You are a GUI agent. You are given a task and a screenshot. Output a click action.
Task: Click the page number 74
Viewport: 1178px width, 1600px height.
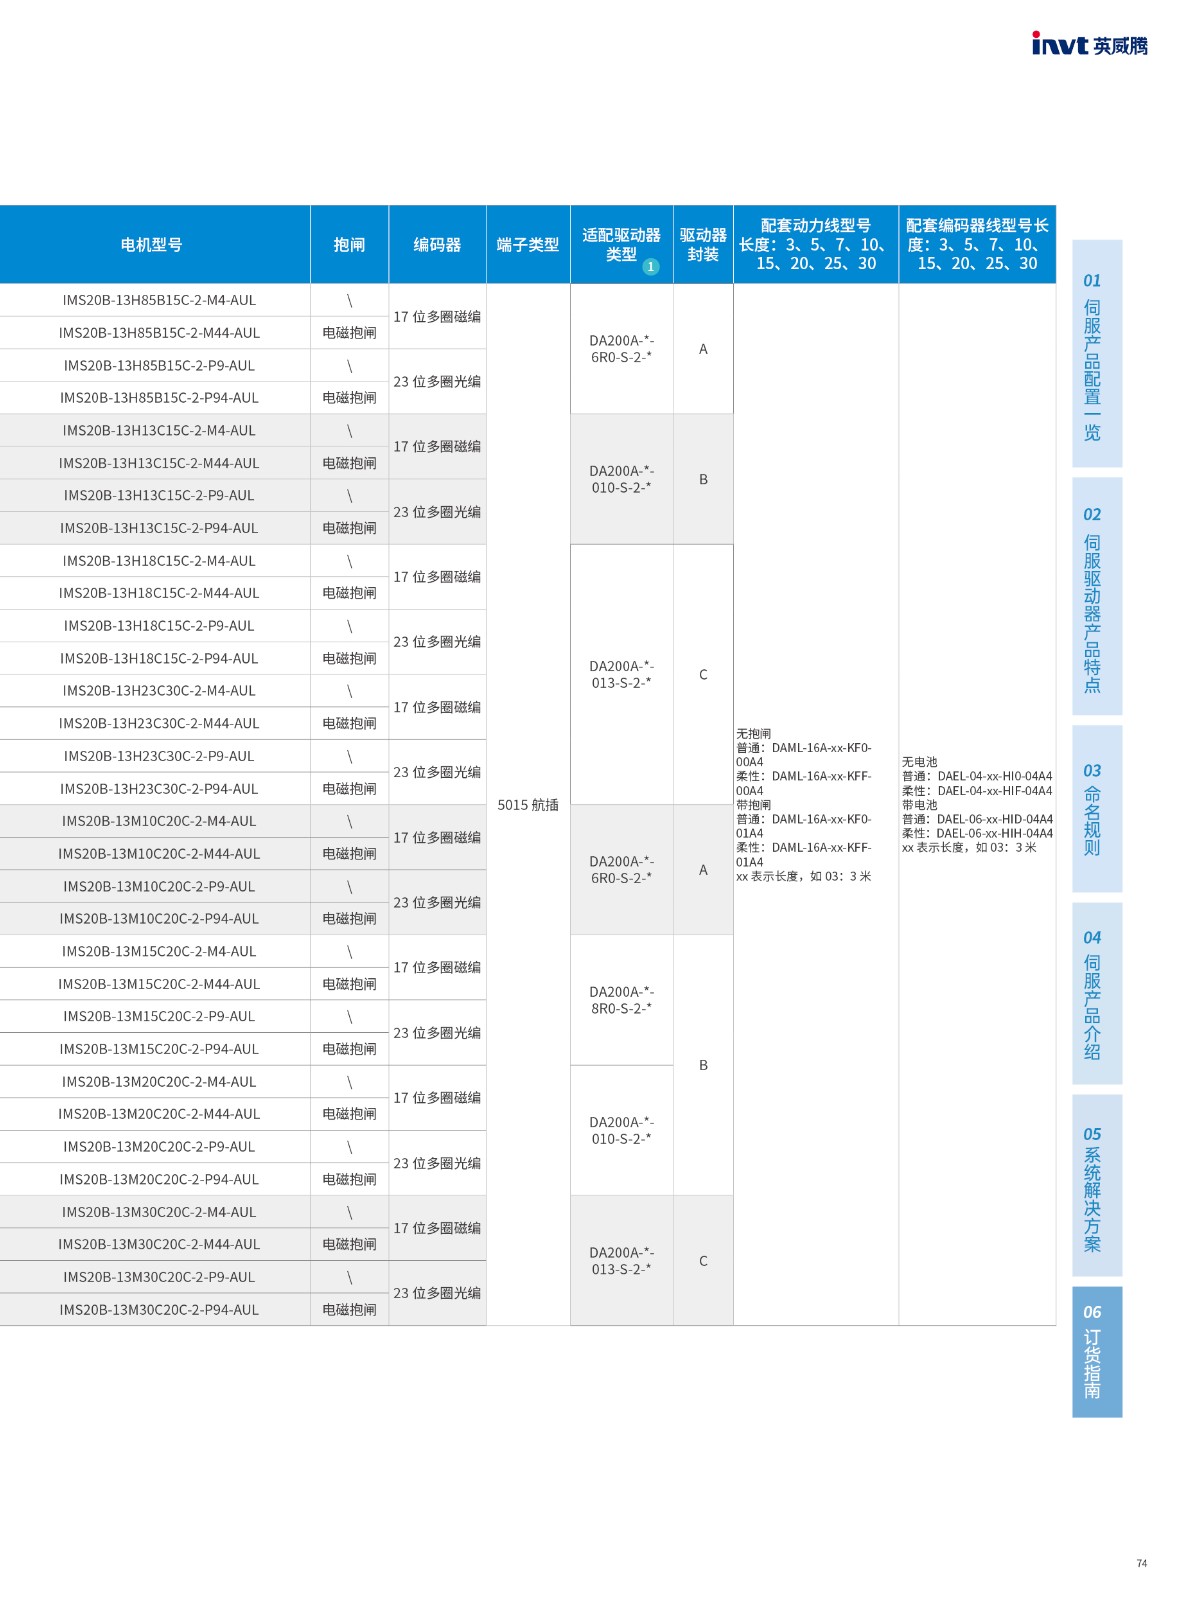point(1141,1563)
